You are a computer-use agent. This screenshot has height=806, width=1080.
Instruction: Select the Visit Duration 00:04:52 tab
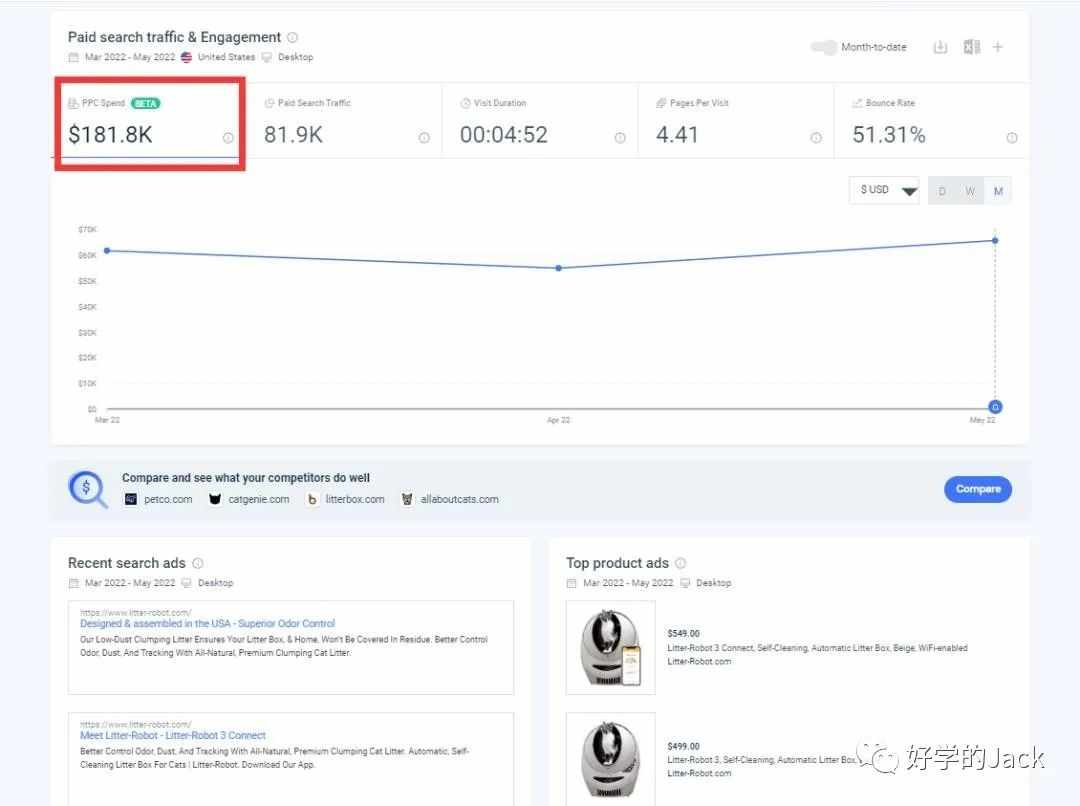540,121
